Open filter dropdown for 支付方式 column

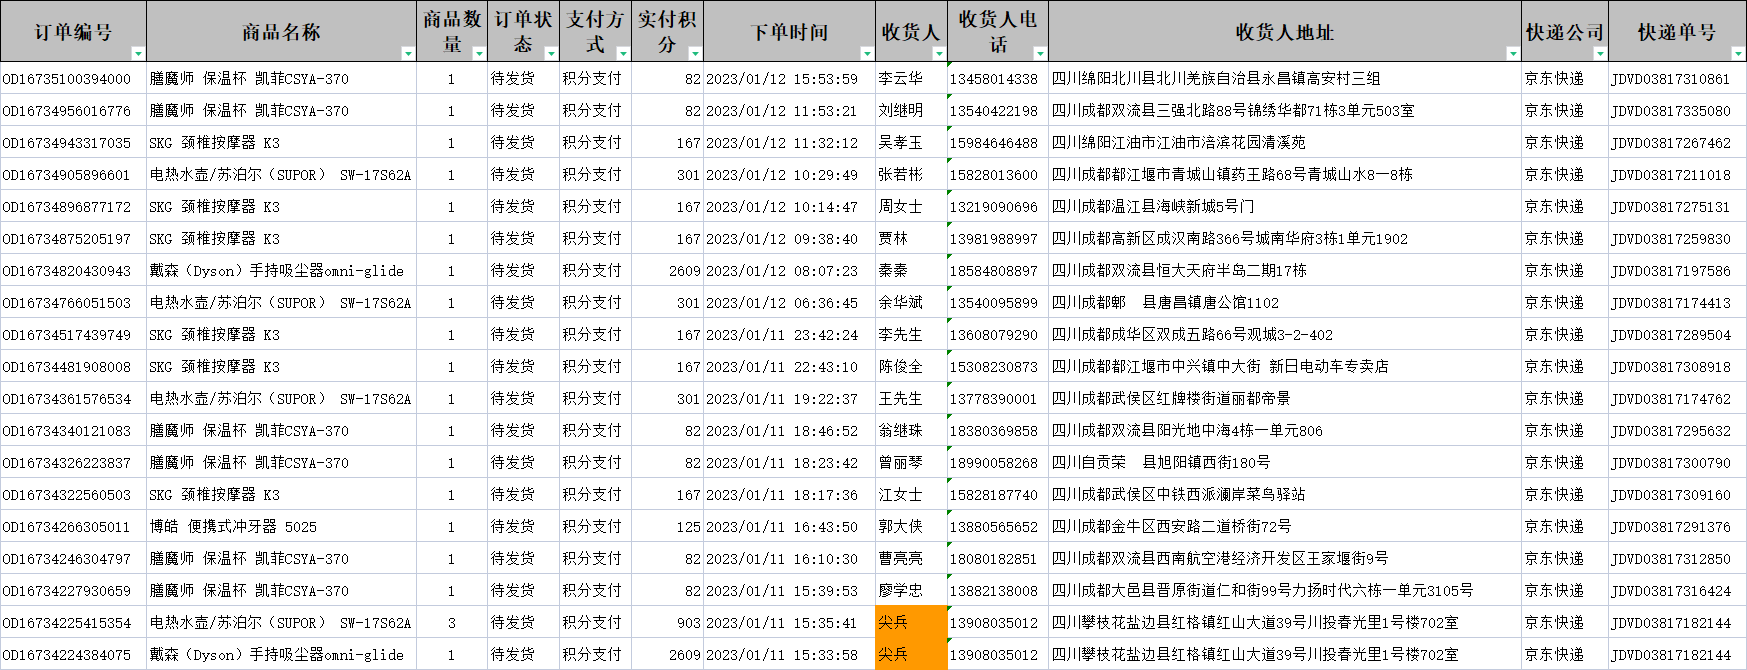pos(622,53)
